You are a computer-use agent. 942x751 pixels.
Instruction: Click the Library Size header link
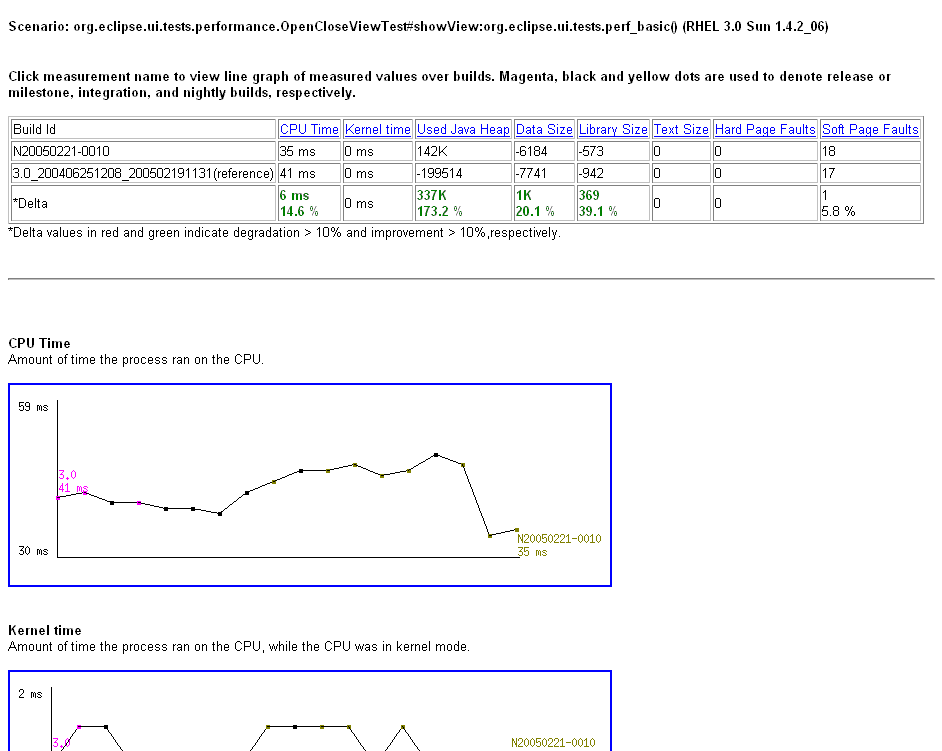click(613, 129)
